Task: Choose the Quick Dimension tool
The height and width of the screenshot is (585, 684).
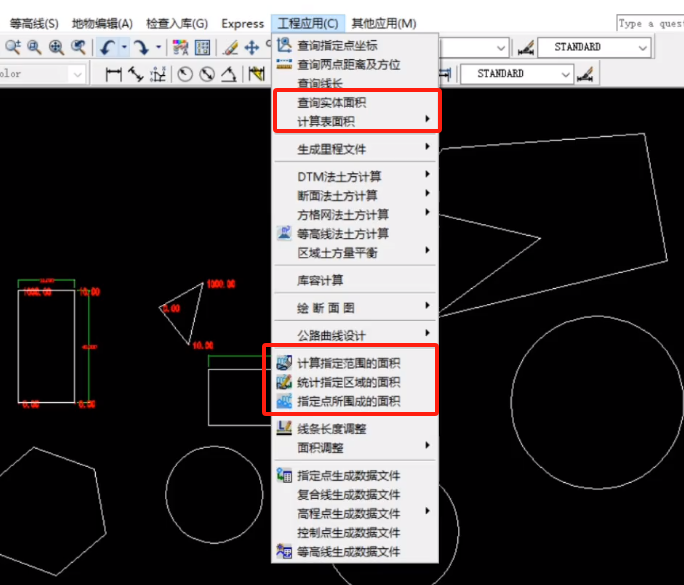Action: point(257,74)
